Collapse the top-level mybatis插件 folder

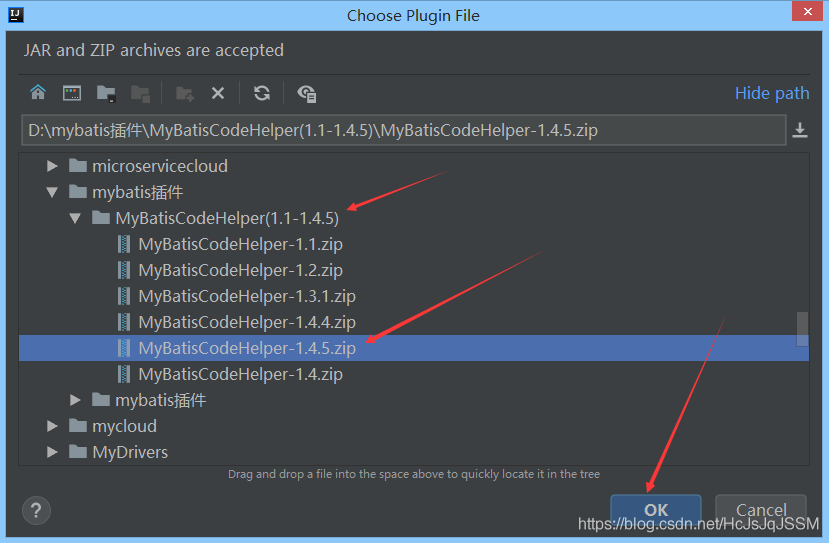tap(52, 192)
